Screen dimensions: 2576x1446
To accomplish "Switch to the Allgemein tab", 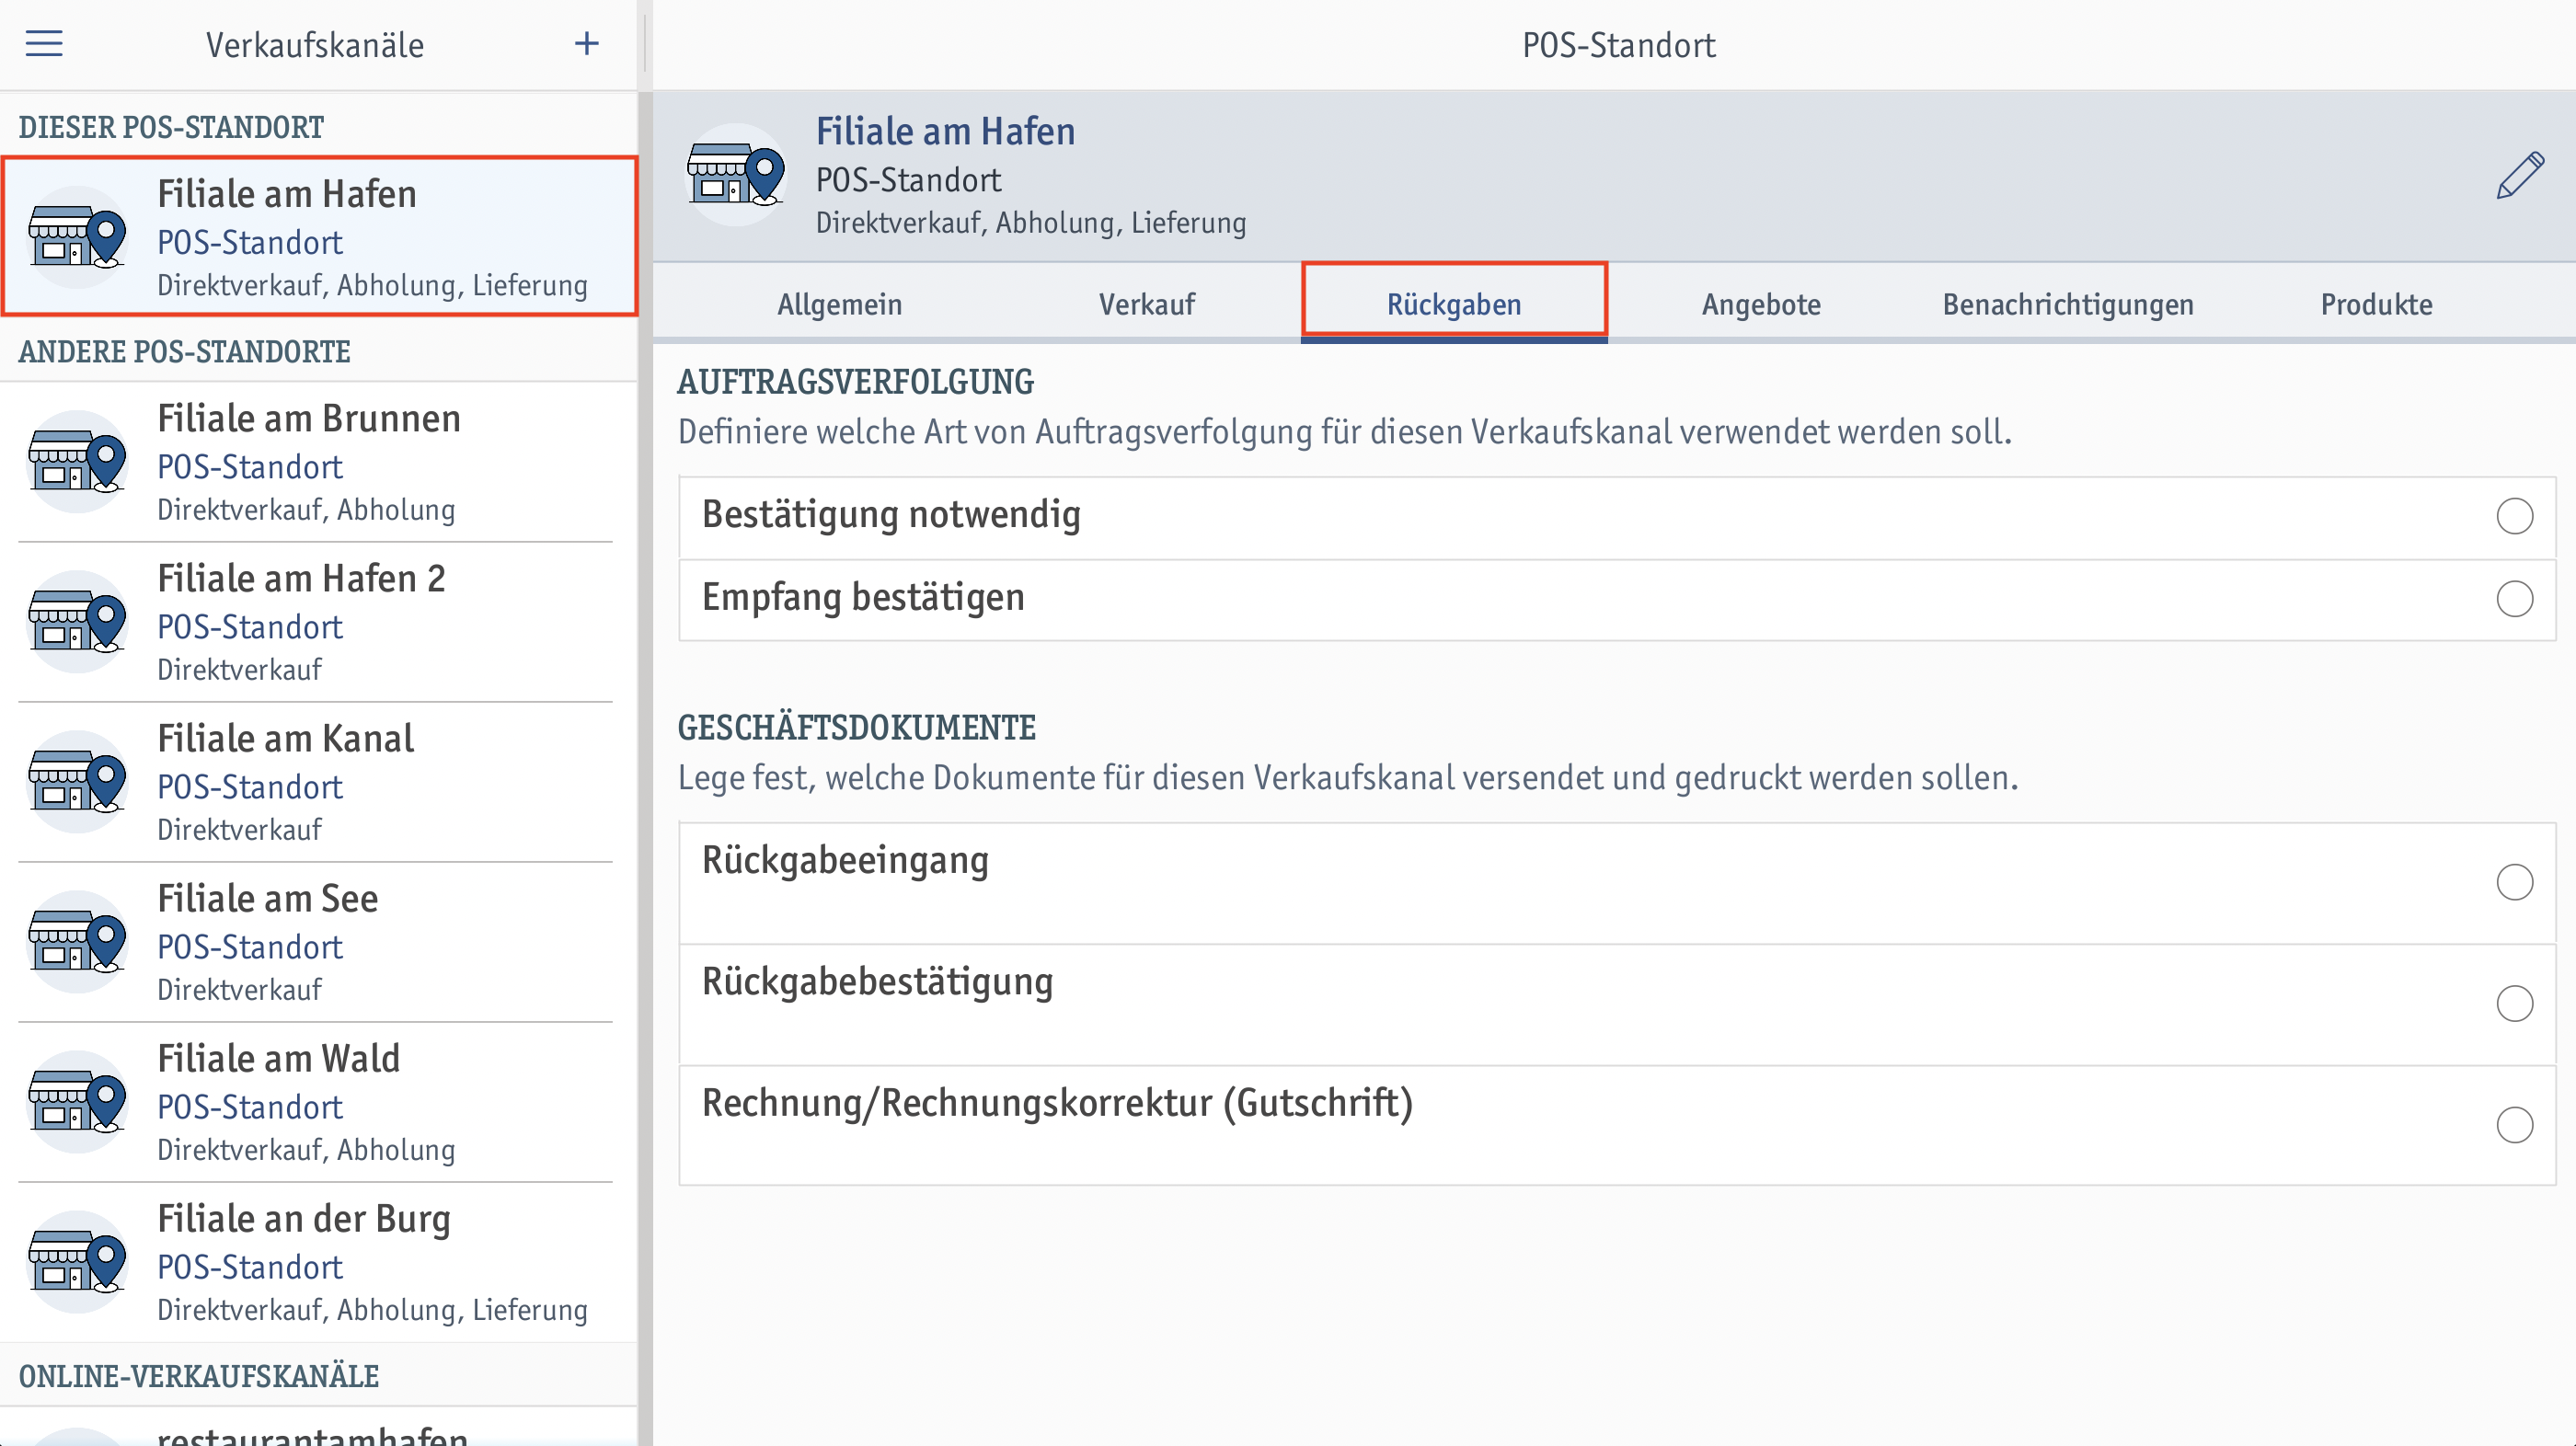I will tap(839, 304).
